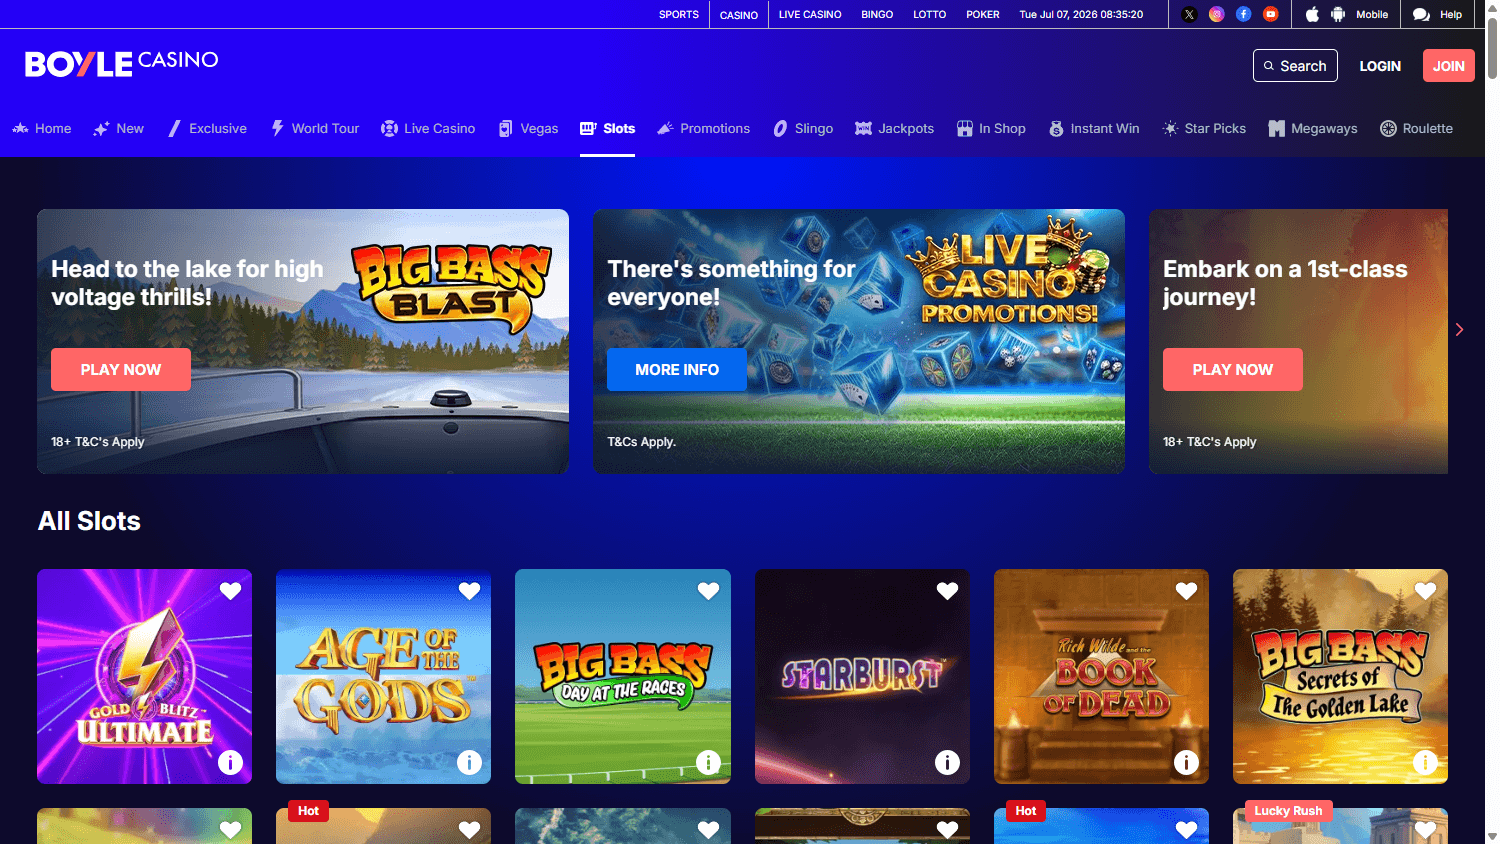Switch to BINGO in top bar
This screenshot has height=844, width=1500.
[x=877, y=14]
